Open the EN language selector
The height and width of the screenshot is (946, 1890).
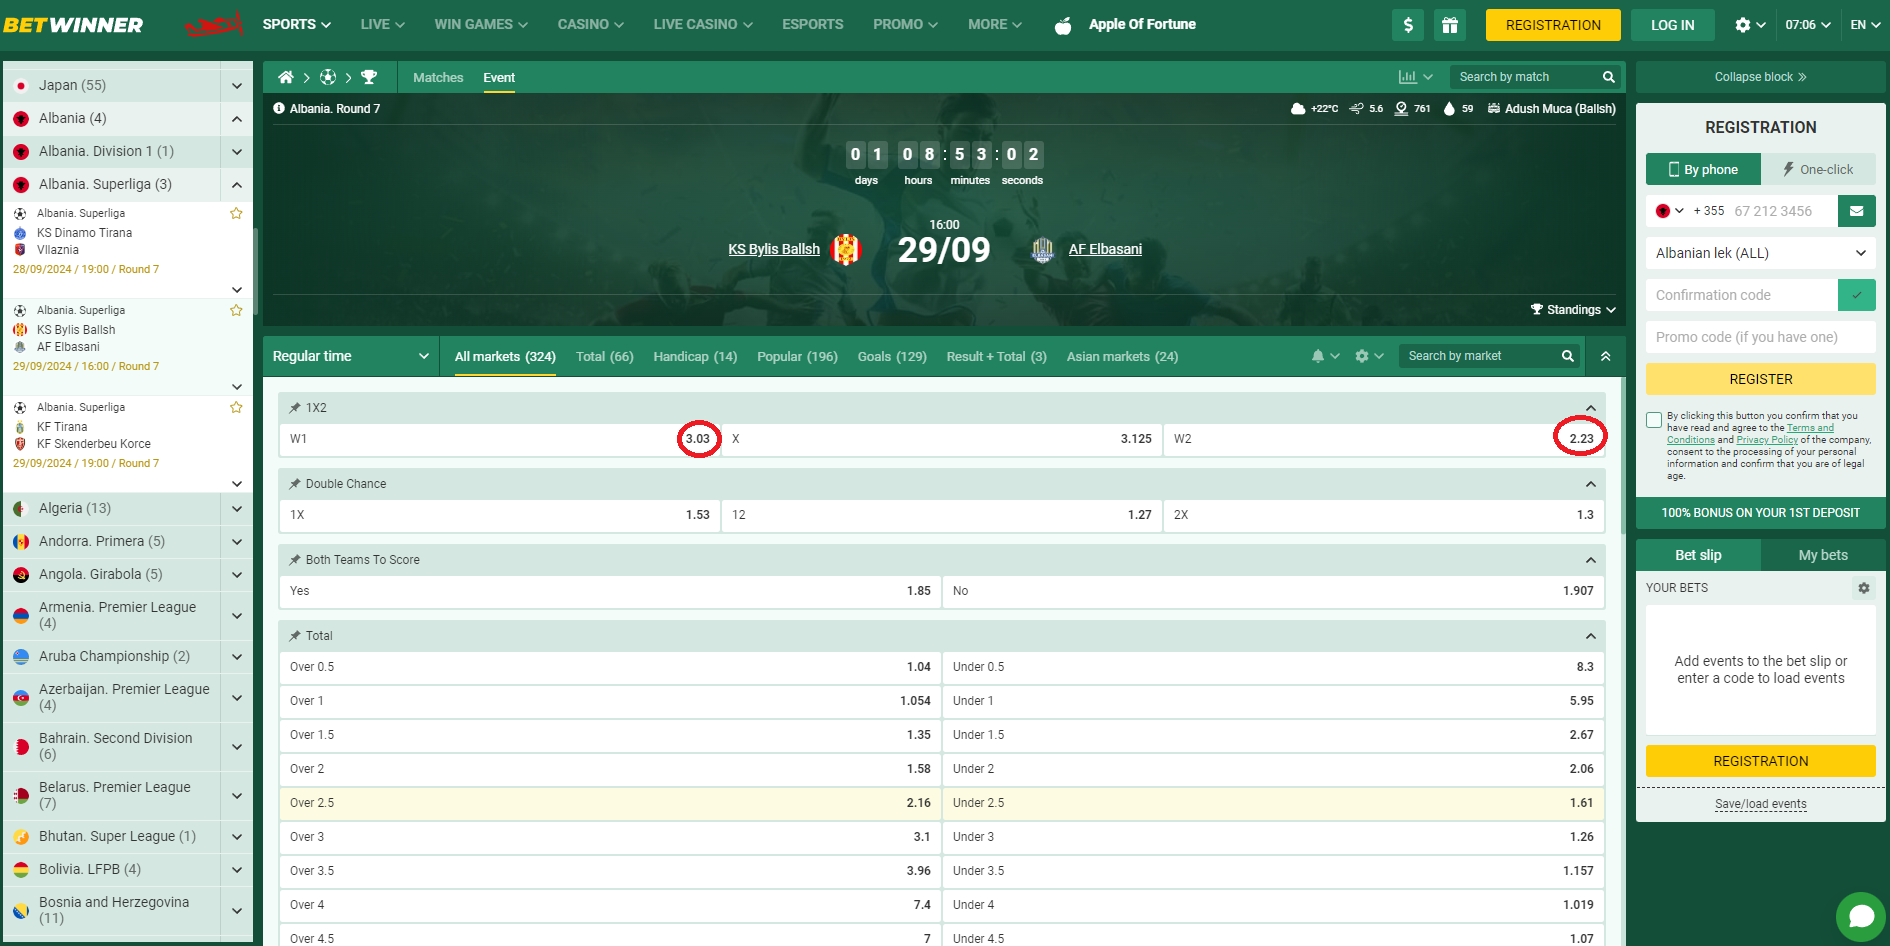[x=1864, y=25]
